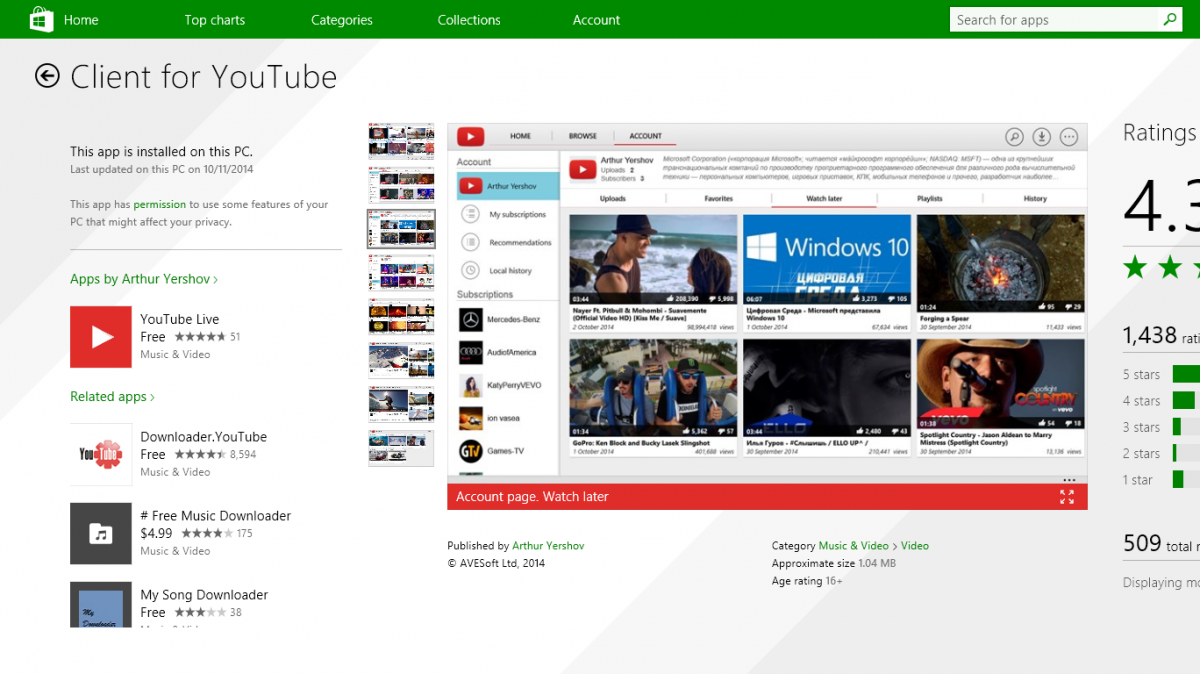Click the search magnifier button
The height and width of the screenshot is (674, 1200).
click(x=1169, y=19)
